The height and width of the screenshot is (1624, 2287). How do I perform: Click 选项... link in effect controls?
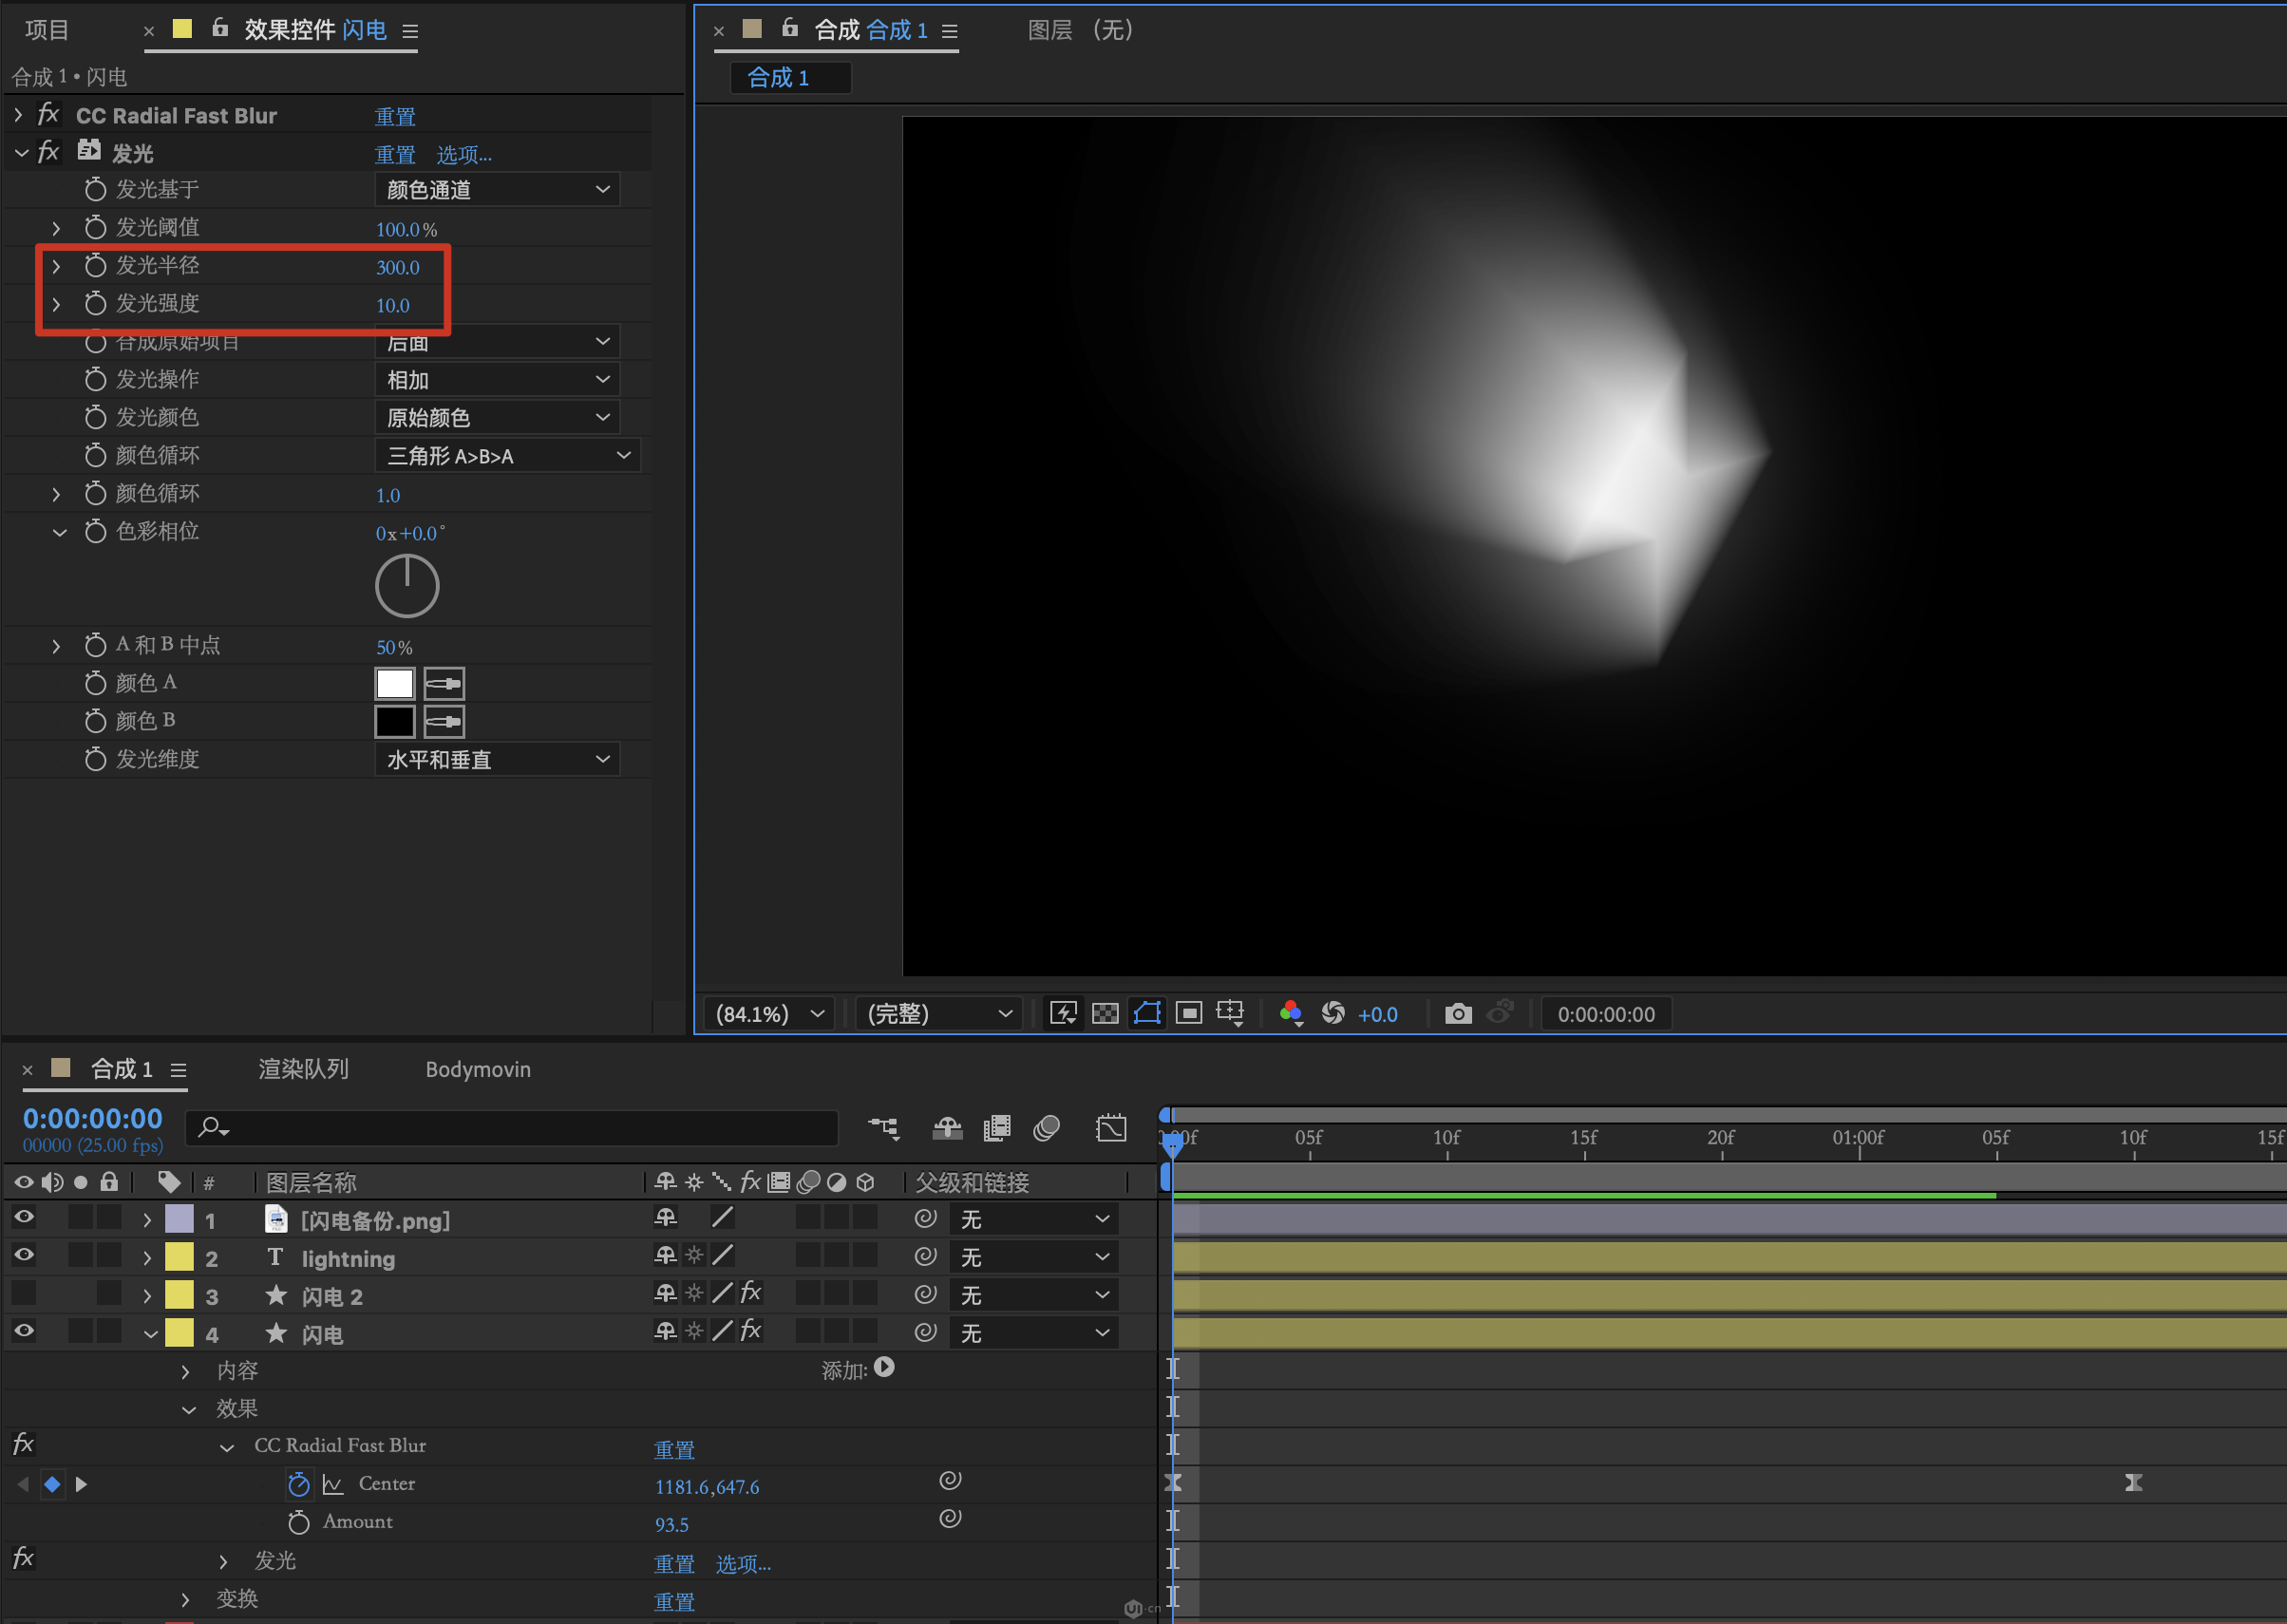coord(464,155)
